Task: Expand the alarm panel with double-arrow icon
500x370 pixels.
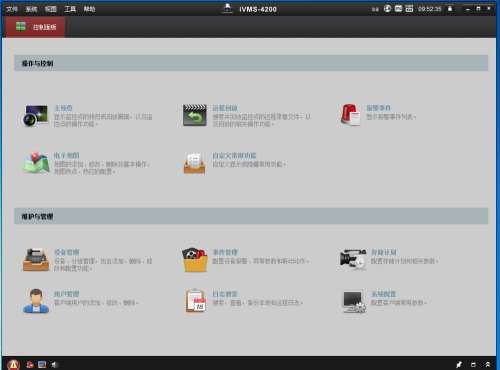Action: click(x=488, y=364)
